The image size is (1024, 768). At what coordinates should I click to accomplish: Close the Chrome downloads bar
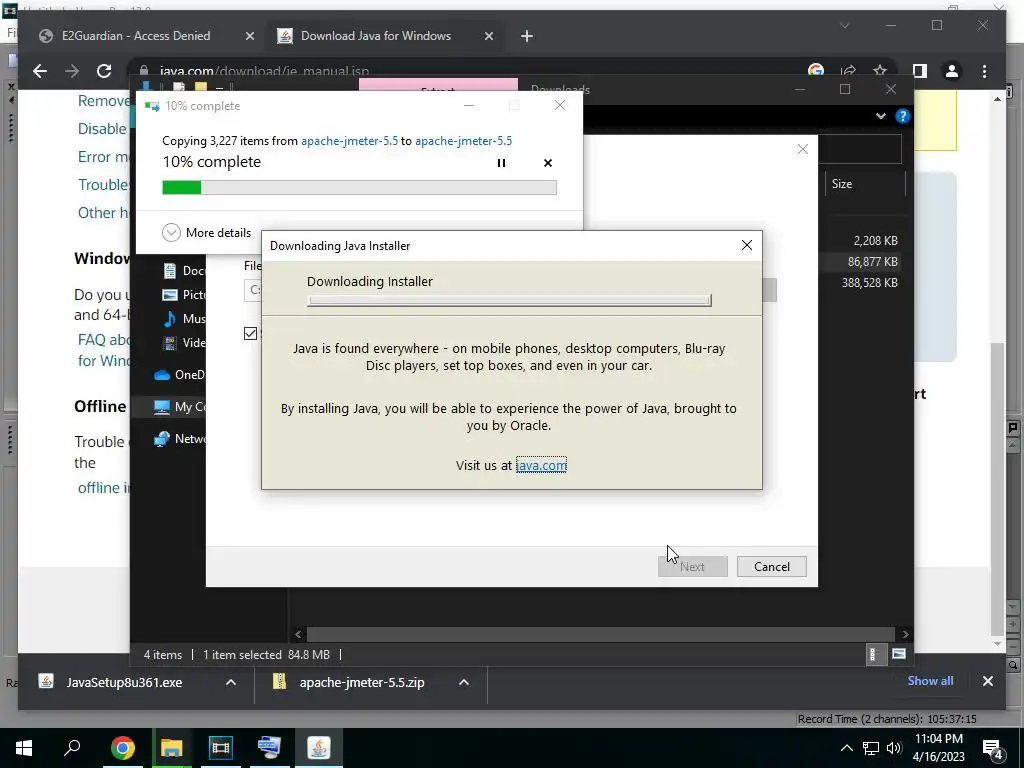pos(988,681)
